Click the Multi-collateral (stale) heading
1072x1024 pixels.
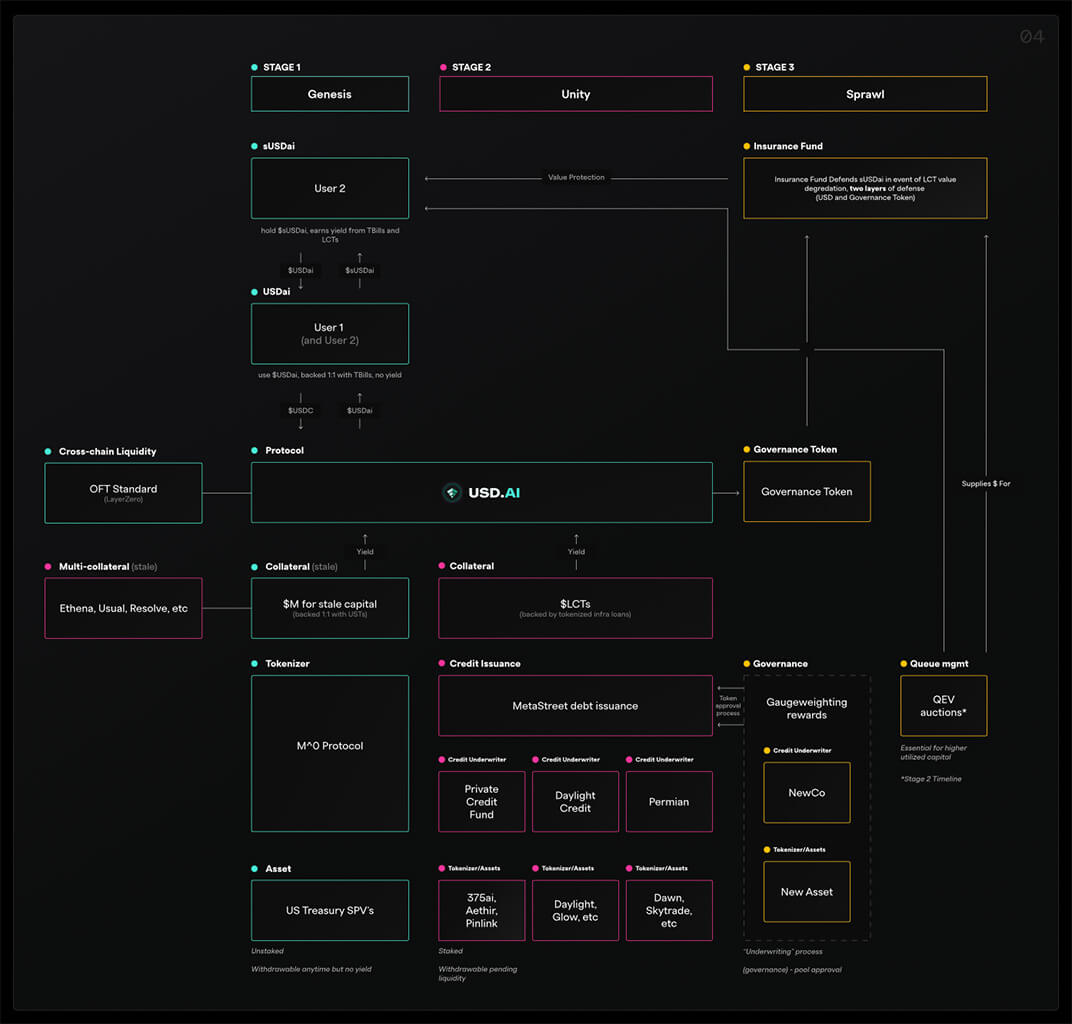(x=108, y=567)
